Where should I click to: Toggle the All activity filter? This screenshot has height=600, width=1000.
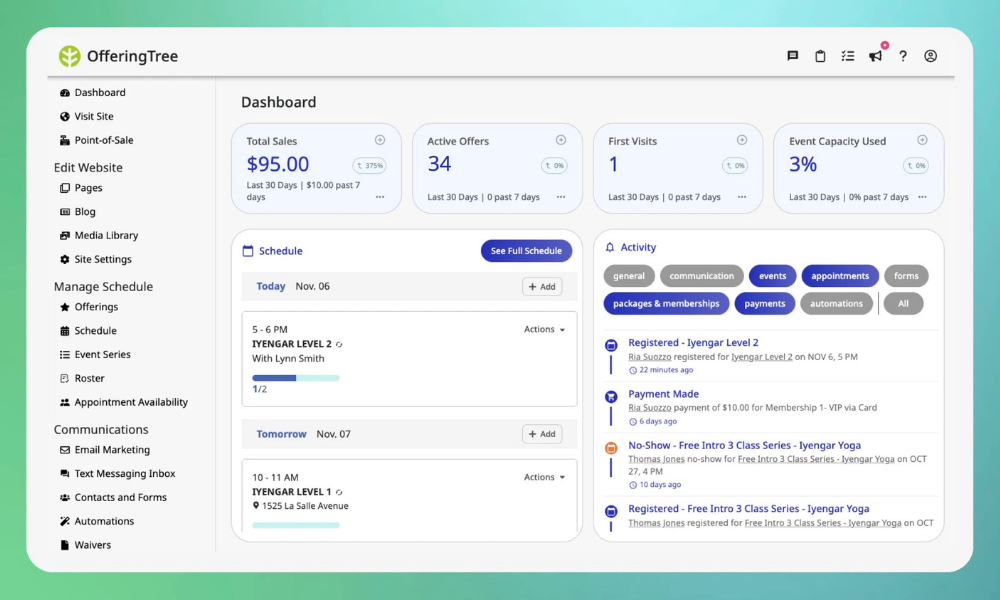click(903, 304)
